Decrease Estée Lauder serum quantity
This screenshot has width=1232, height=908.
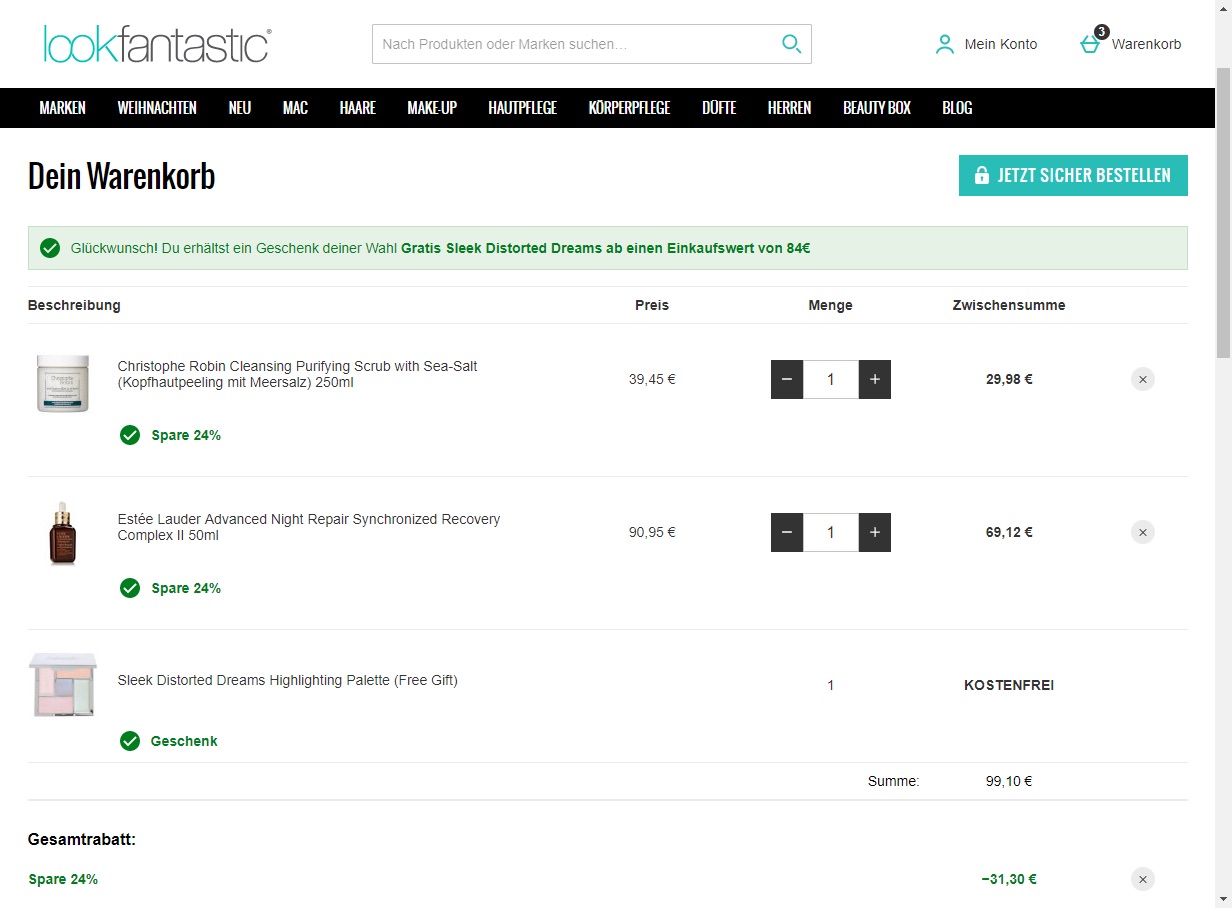pos(787,533)
